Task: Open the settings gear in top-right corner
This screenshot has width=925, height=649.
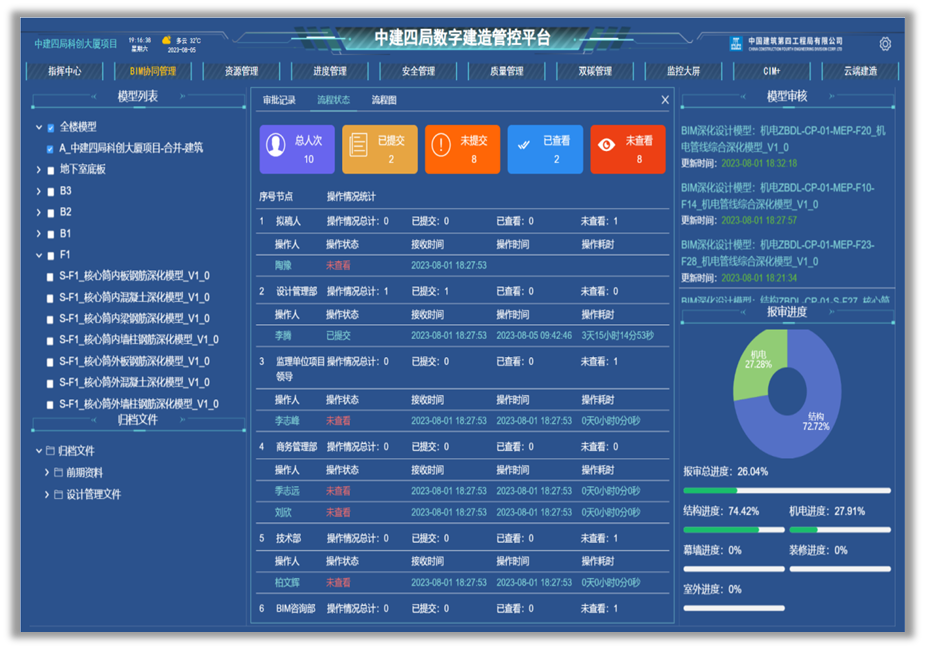Action: point(885,44)
